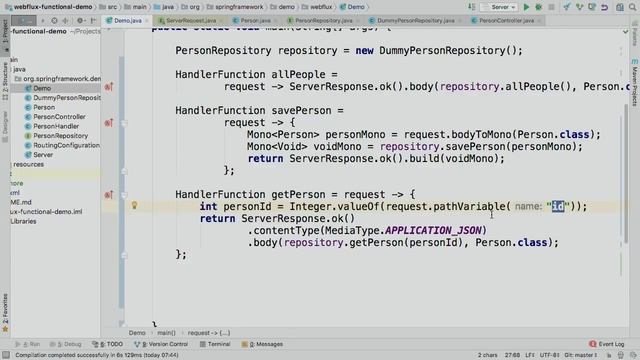The height and width of the screenshot is (360, 640).
Task: Collapse the getPerson lambda fold marker
Action: [x=124, y=195]
